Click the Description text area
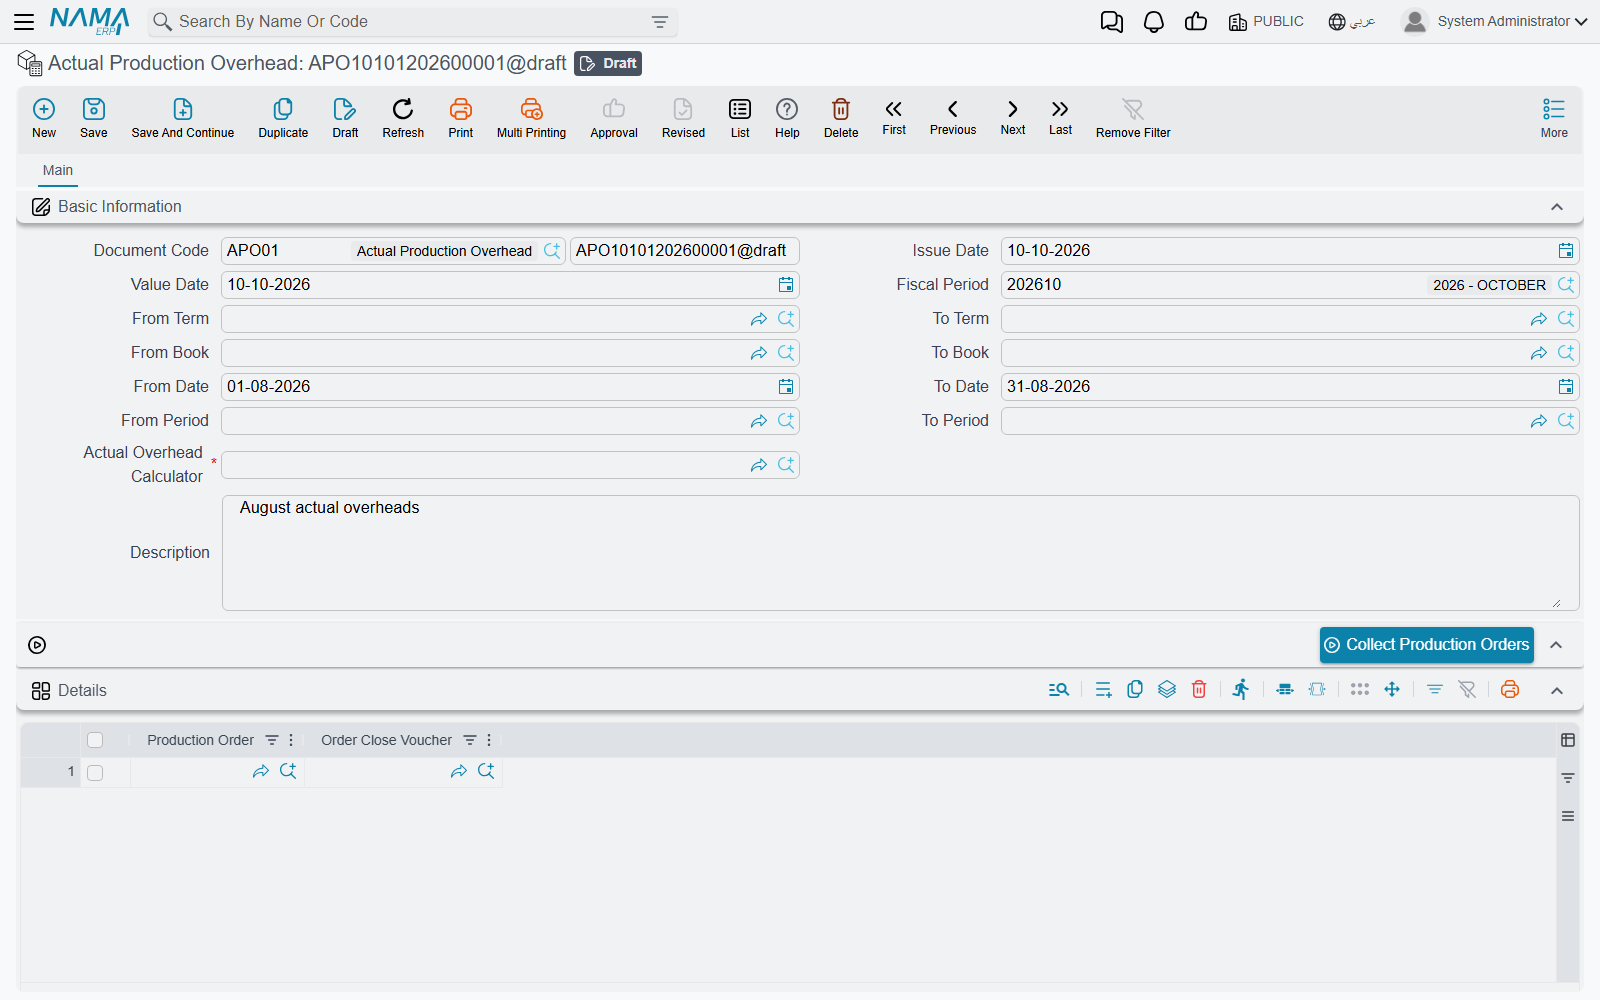1600x1000 pixels. point(900,553)
